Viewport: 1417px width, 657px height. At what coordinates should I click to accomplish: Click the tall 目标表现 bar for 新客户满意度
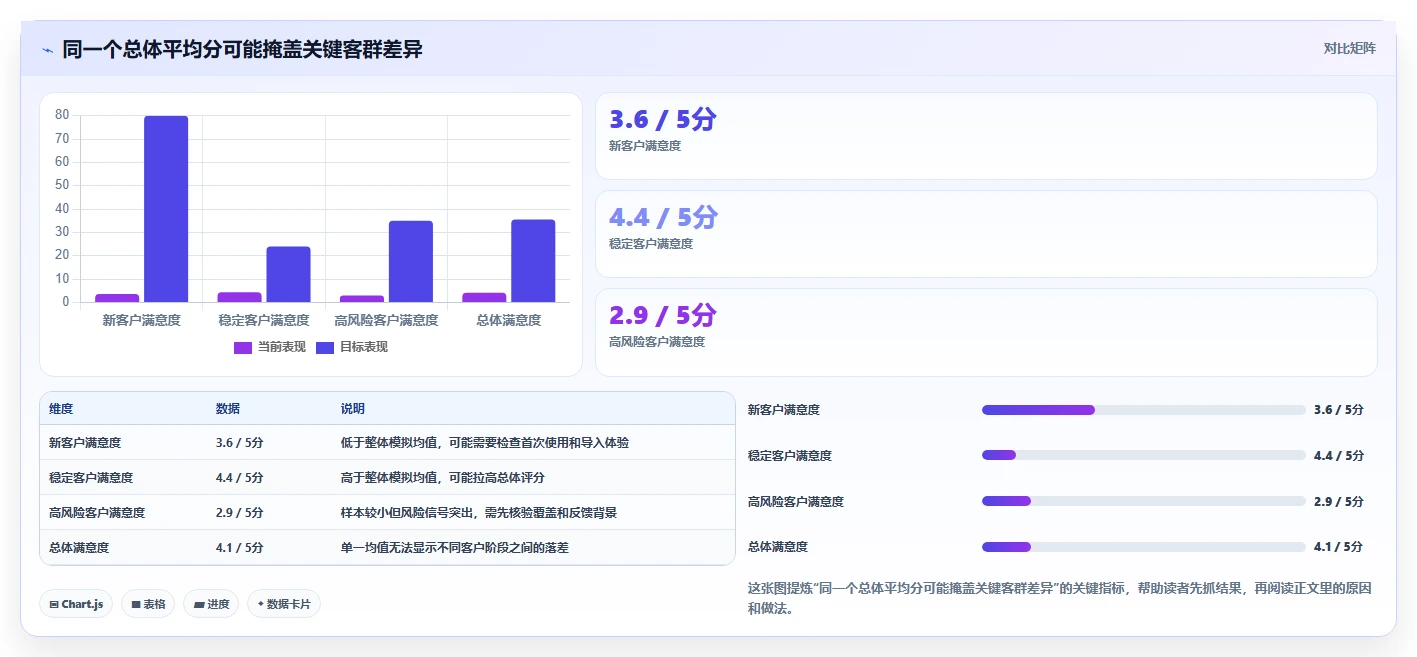(166, 209)
